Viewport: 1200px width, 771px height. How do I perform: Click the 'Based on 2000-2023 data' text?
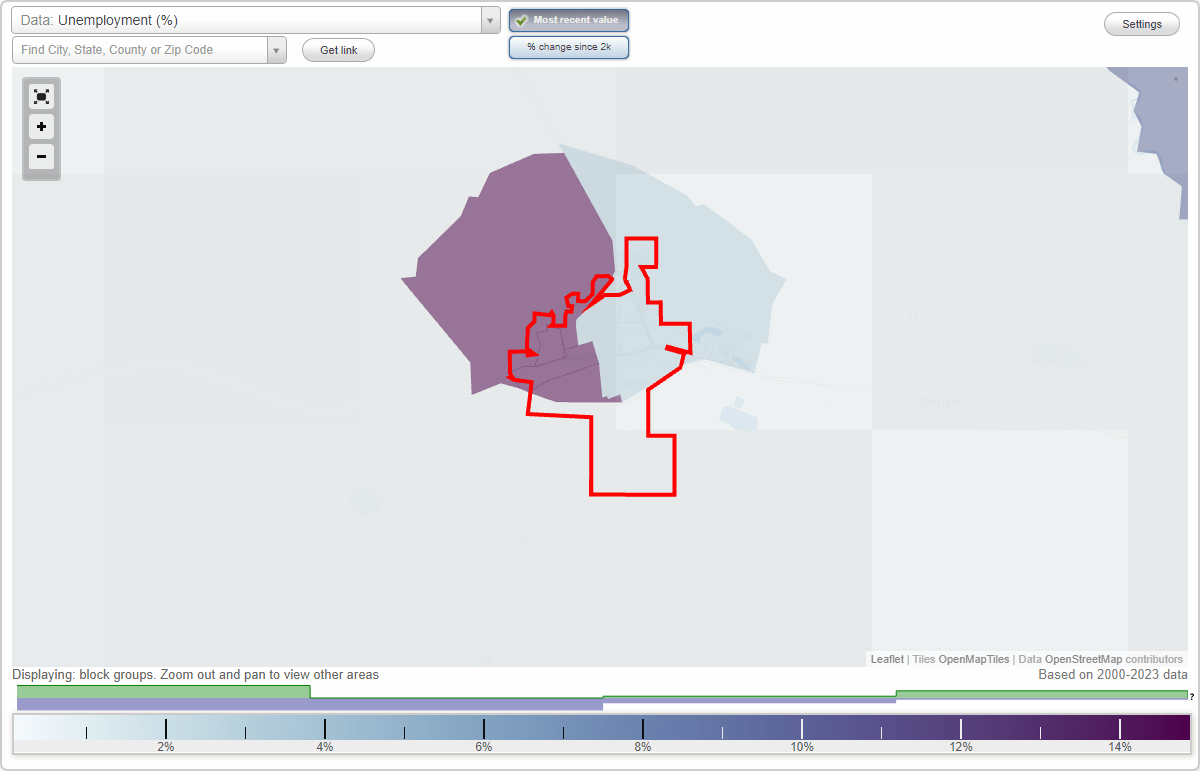tap(1113, 675)
